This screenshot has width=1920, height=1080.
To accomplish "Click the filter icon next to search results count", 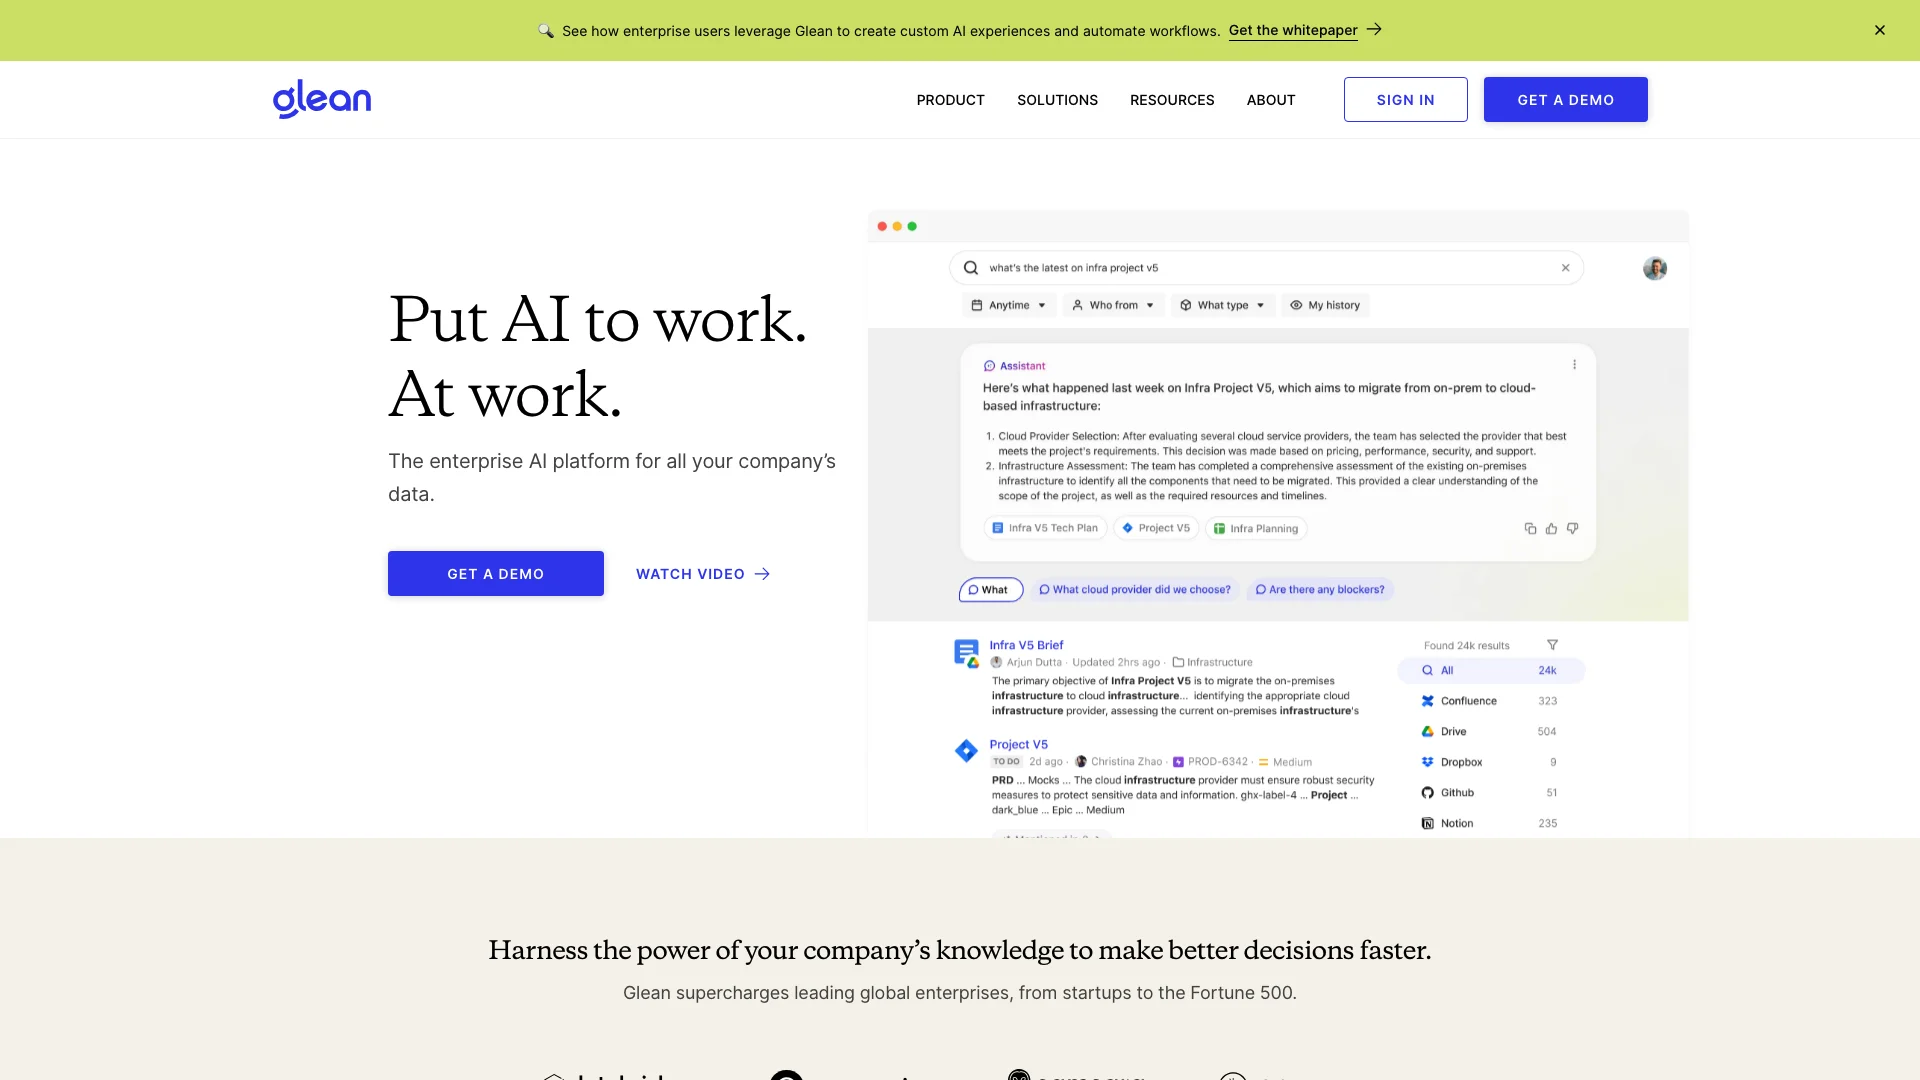I will (x=1552, y=645).
